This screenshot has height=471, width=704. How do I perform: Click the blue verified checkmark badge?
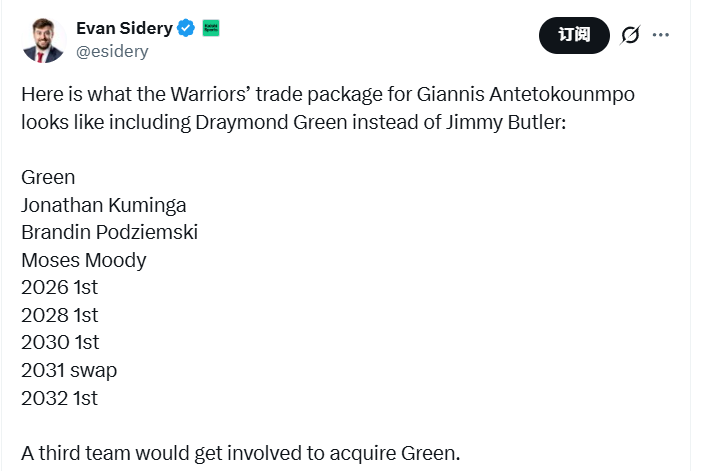pos(186,29)
